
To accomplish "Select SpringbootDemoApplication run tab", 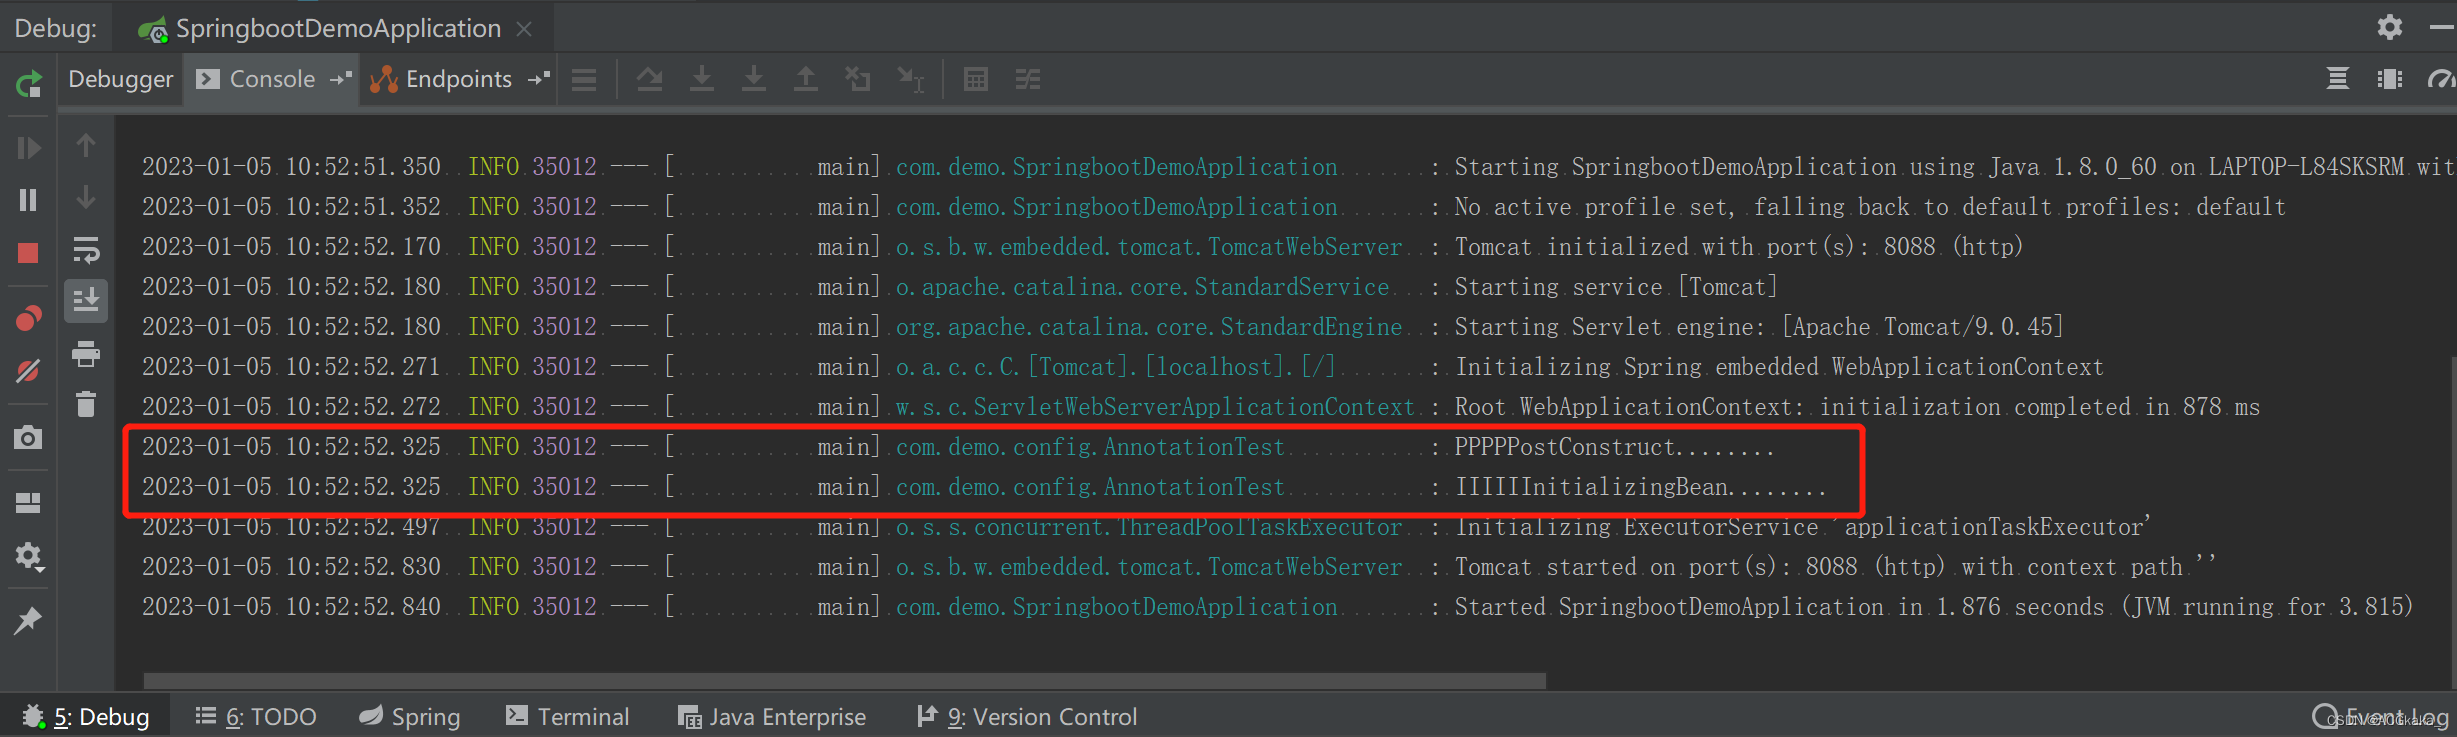I will (x=338, y=28).
